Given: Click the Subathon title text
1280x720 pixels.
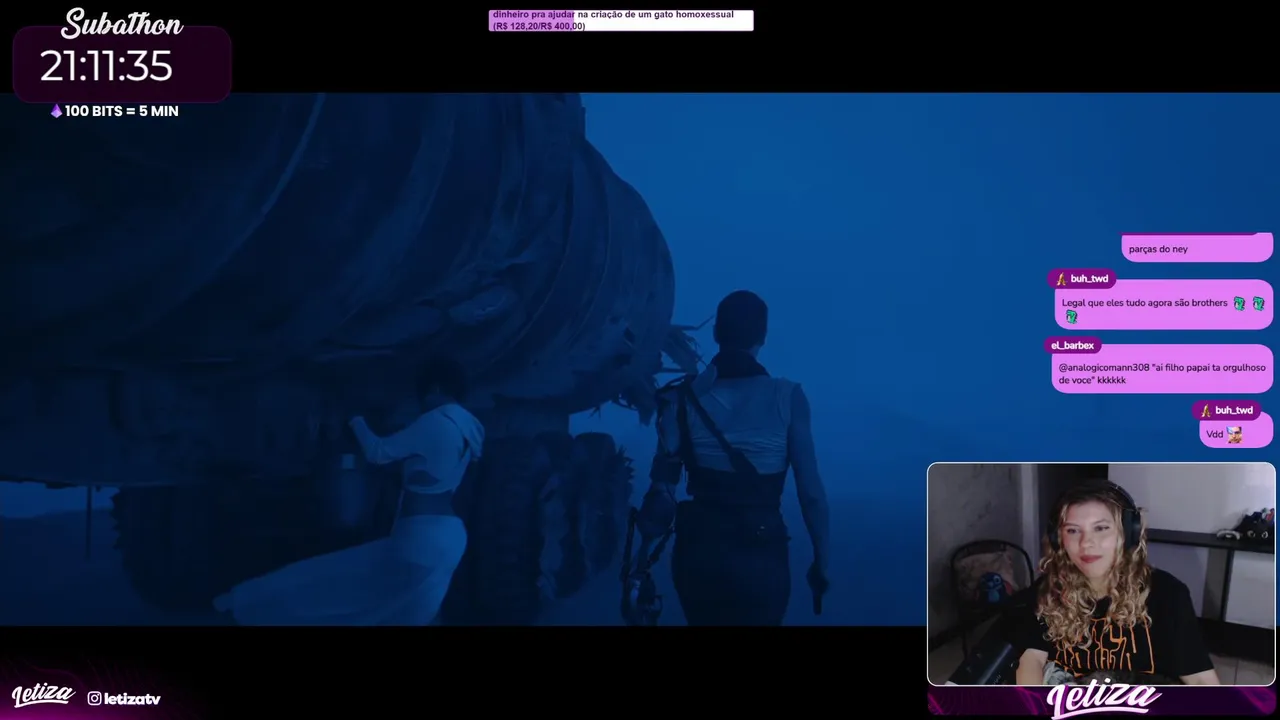Looking at the screenshot, I should point(122,24).
